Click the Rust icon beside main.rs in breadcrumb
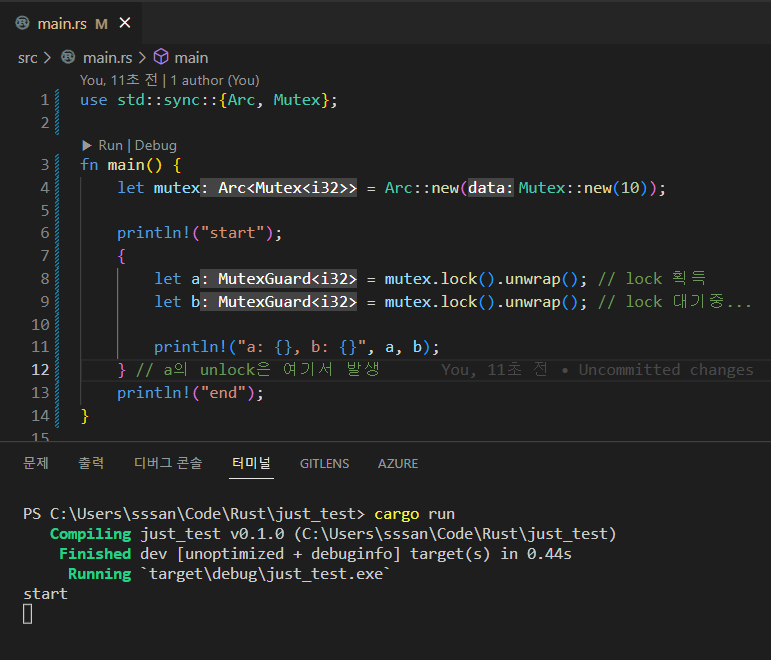Viewport: 771px width, 660px height. pos(68,58)
